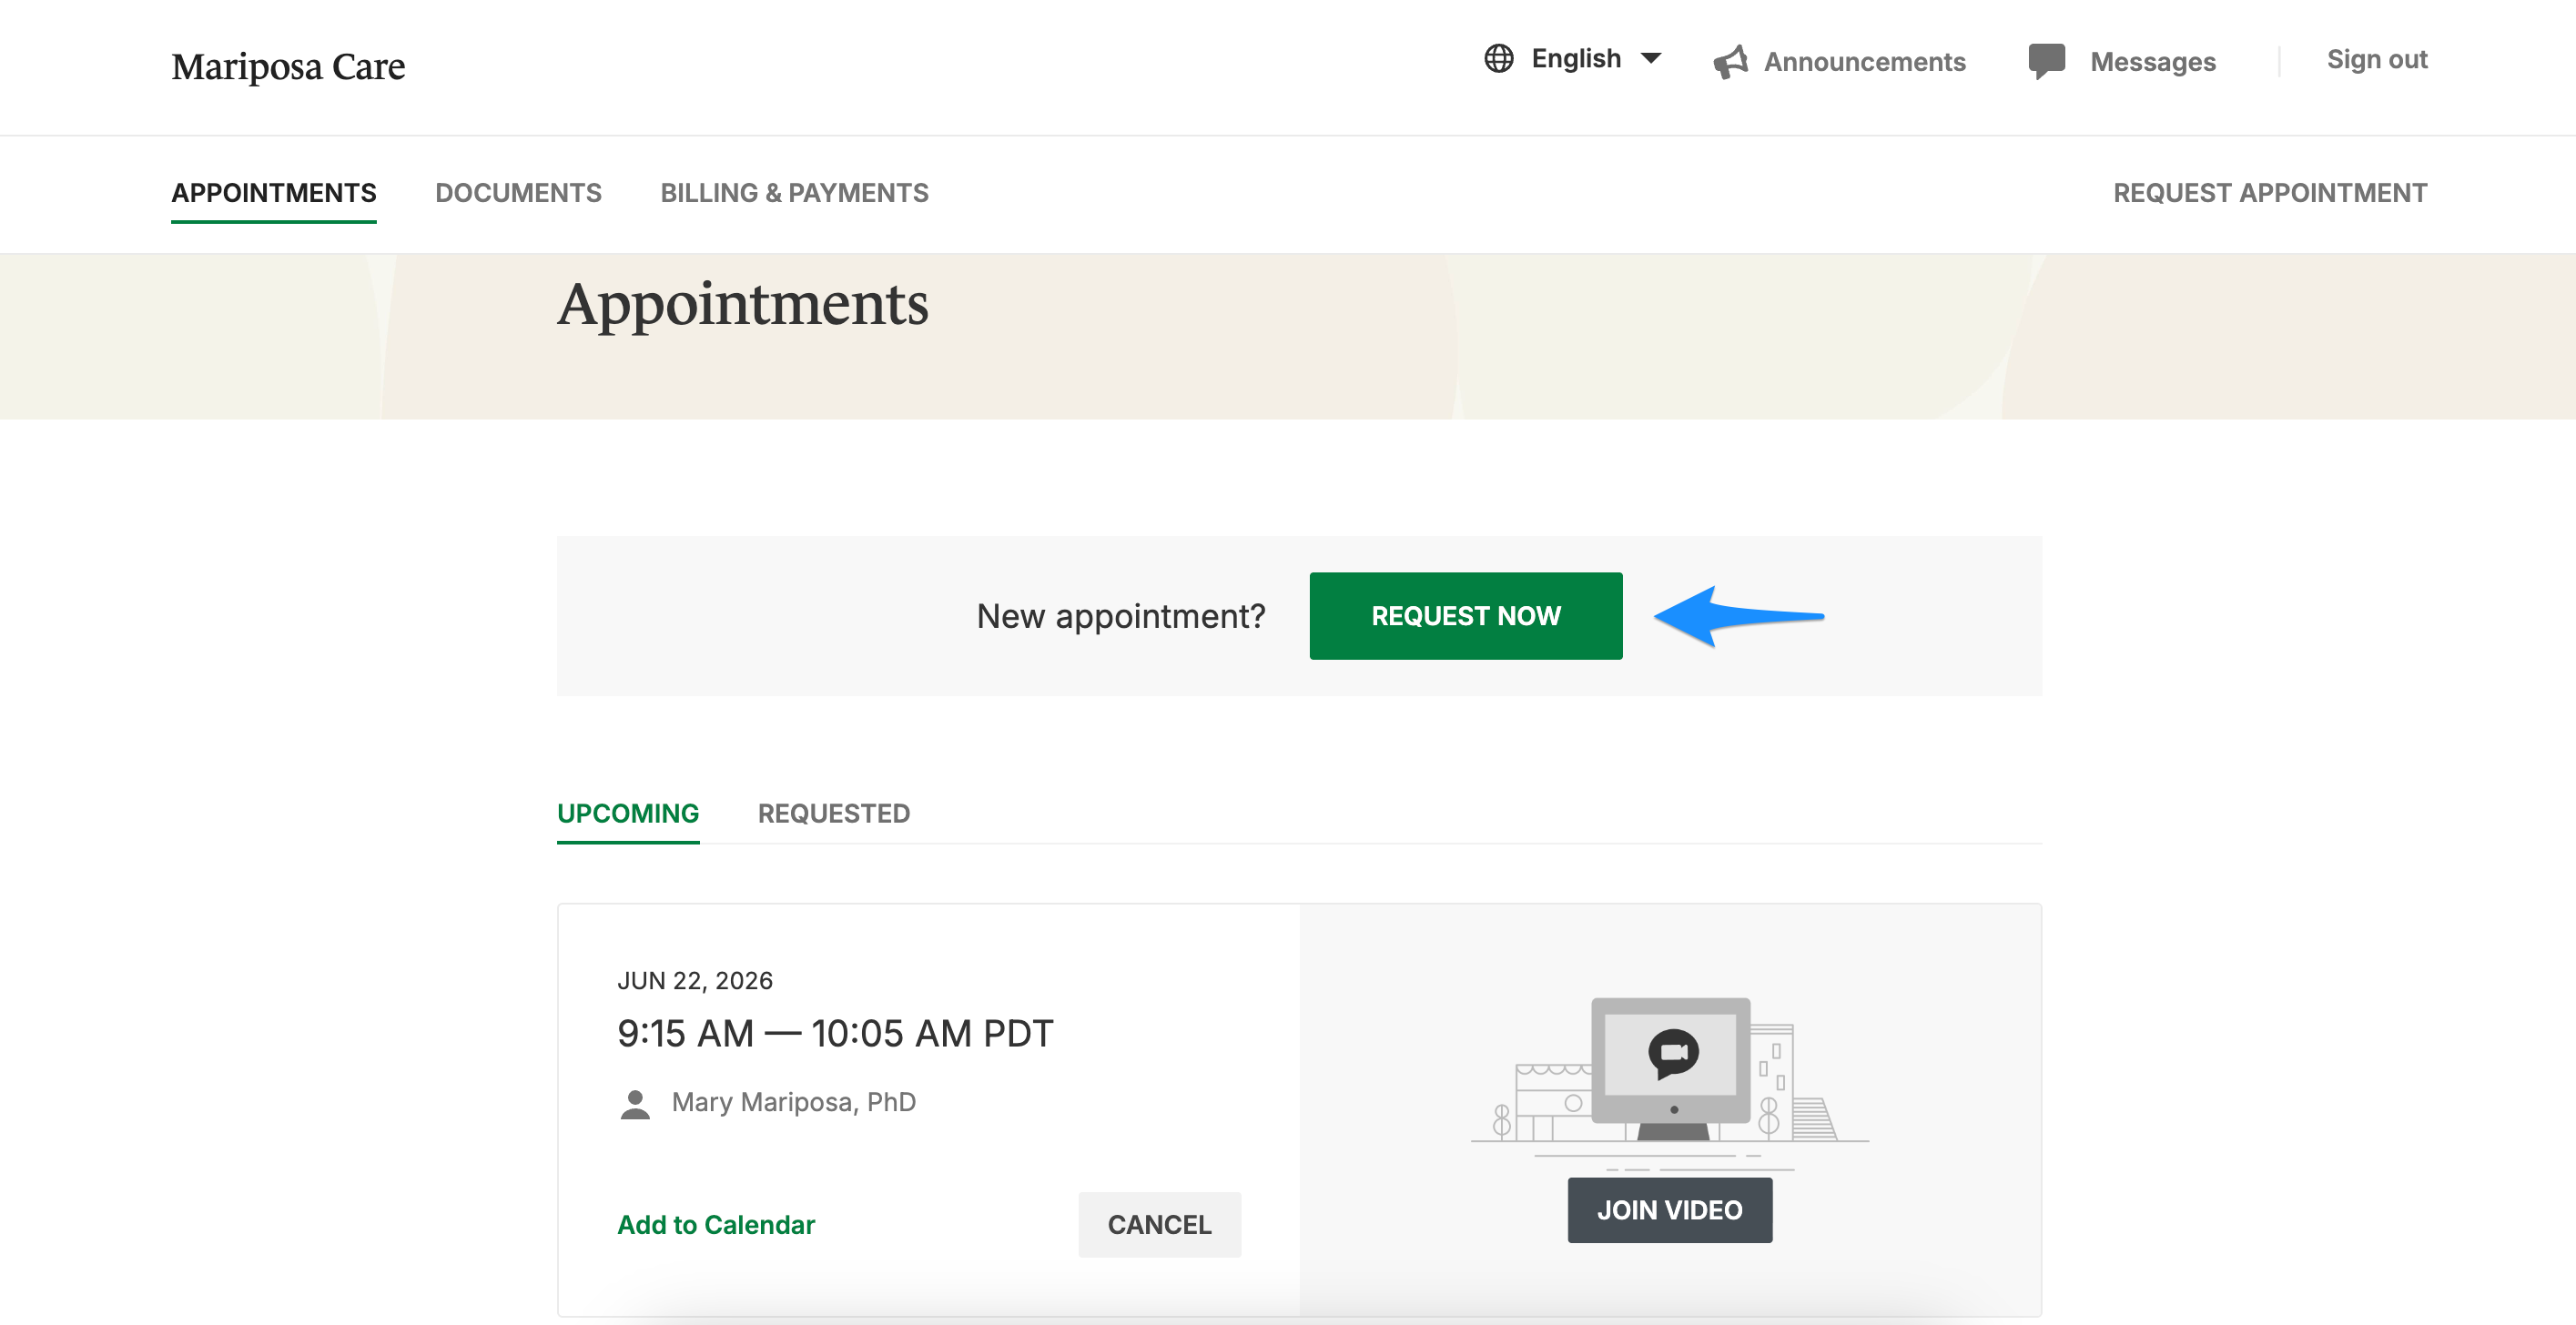Image resolution: width=2576 pixels, height=1325 pixels.
Task: Click the English language label
Action: (1576, 59)
